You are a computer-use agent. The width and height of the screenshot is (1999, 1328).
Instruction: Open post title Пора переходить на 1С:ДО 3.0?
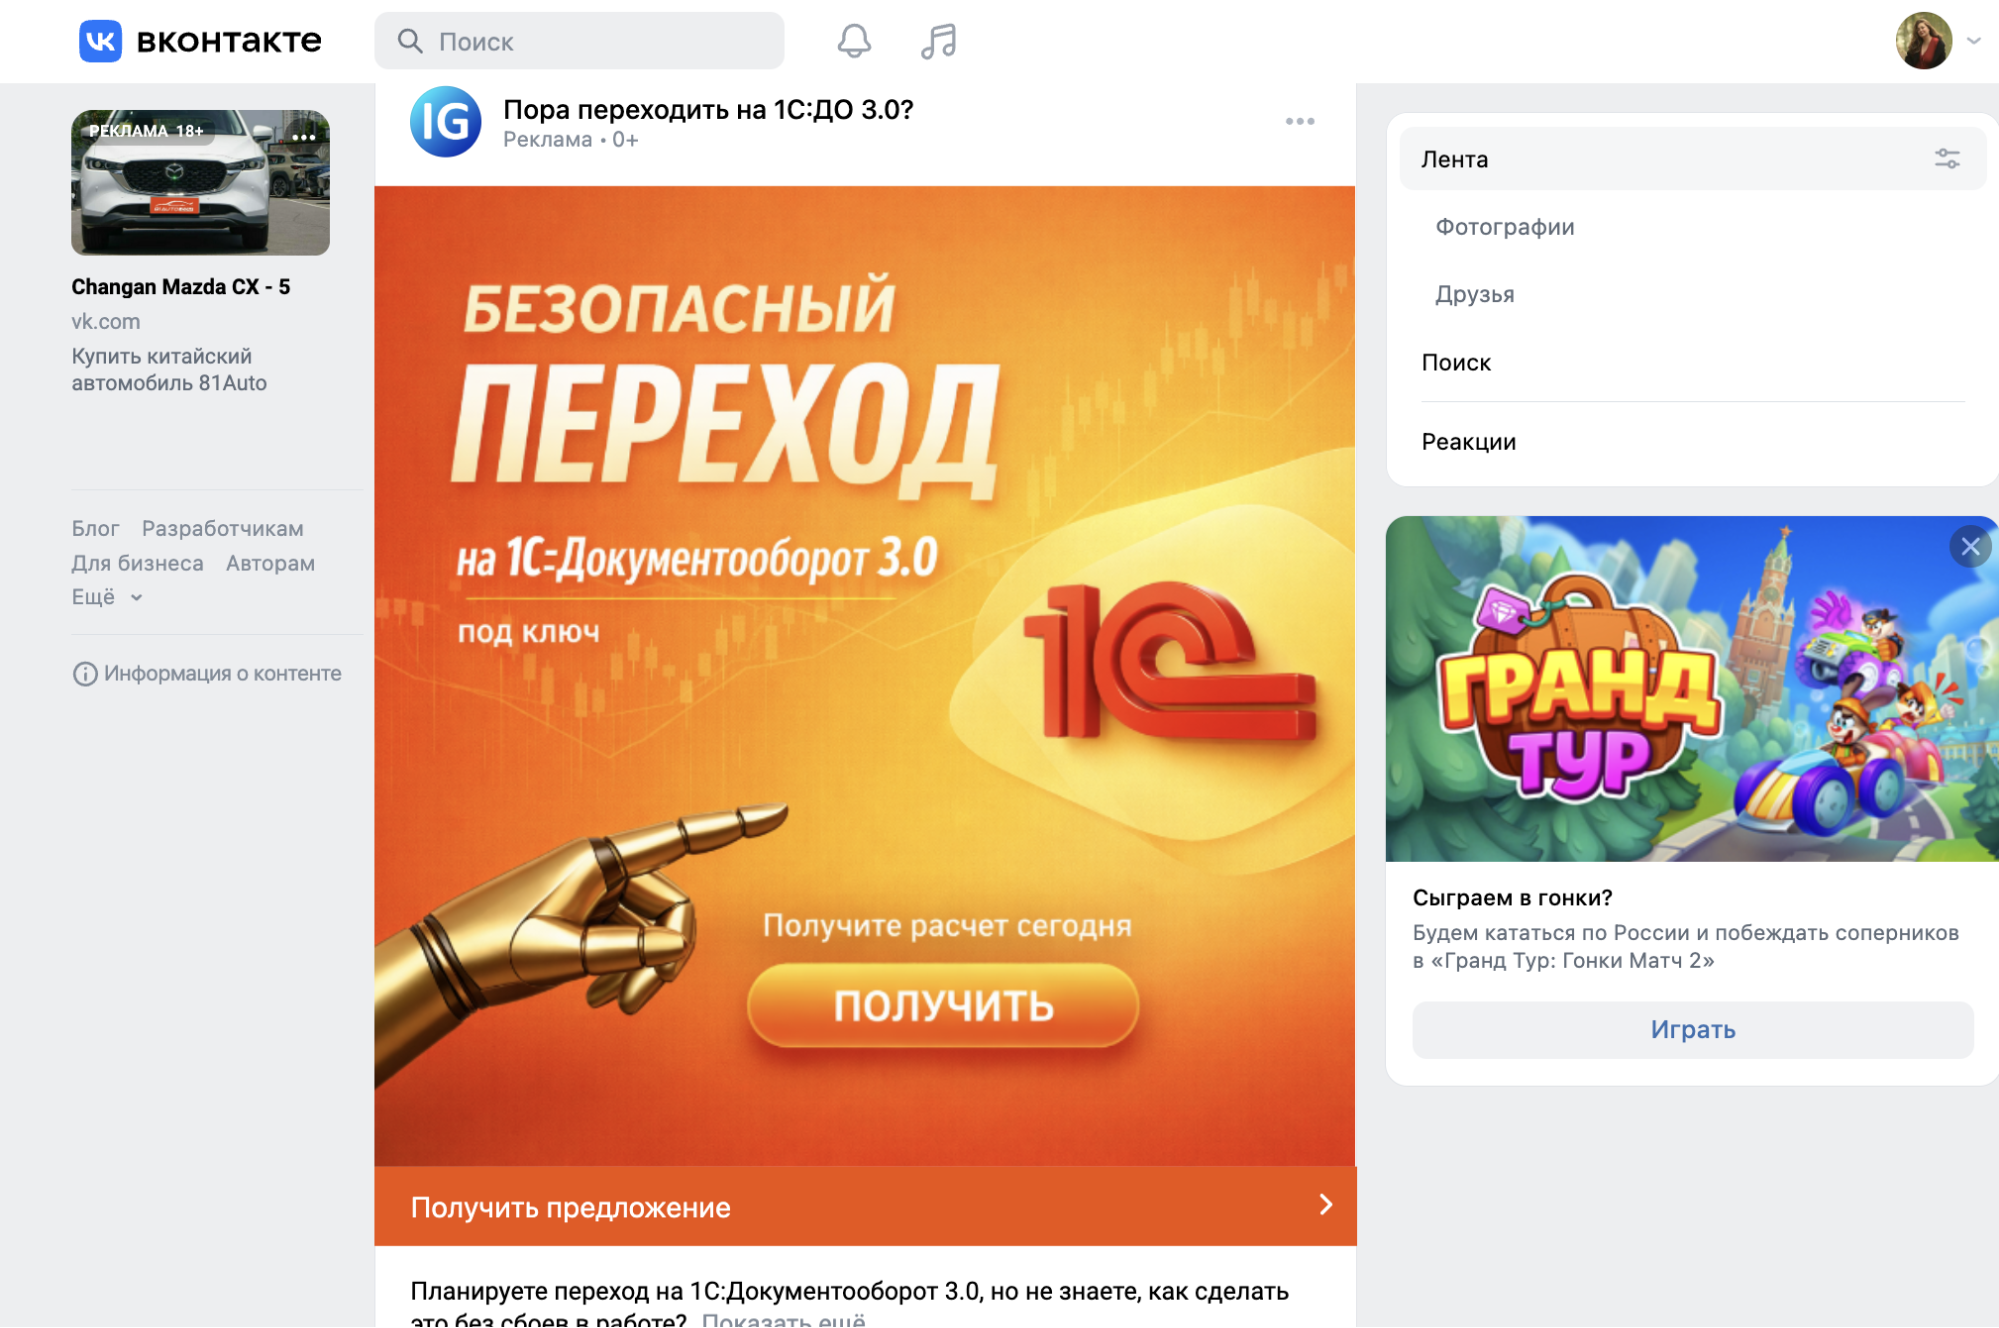(x=708, y=109)
